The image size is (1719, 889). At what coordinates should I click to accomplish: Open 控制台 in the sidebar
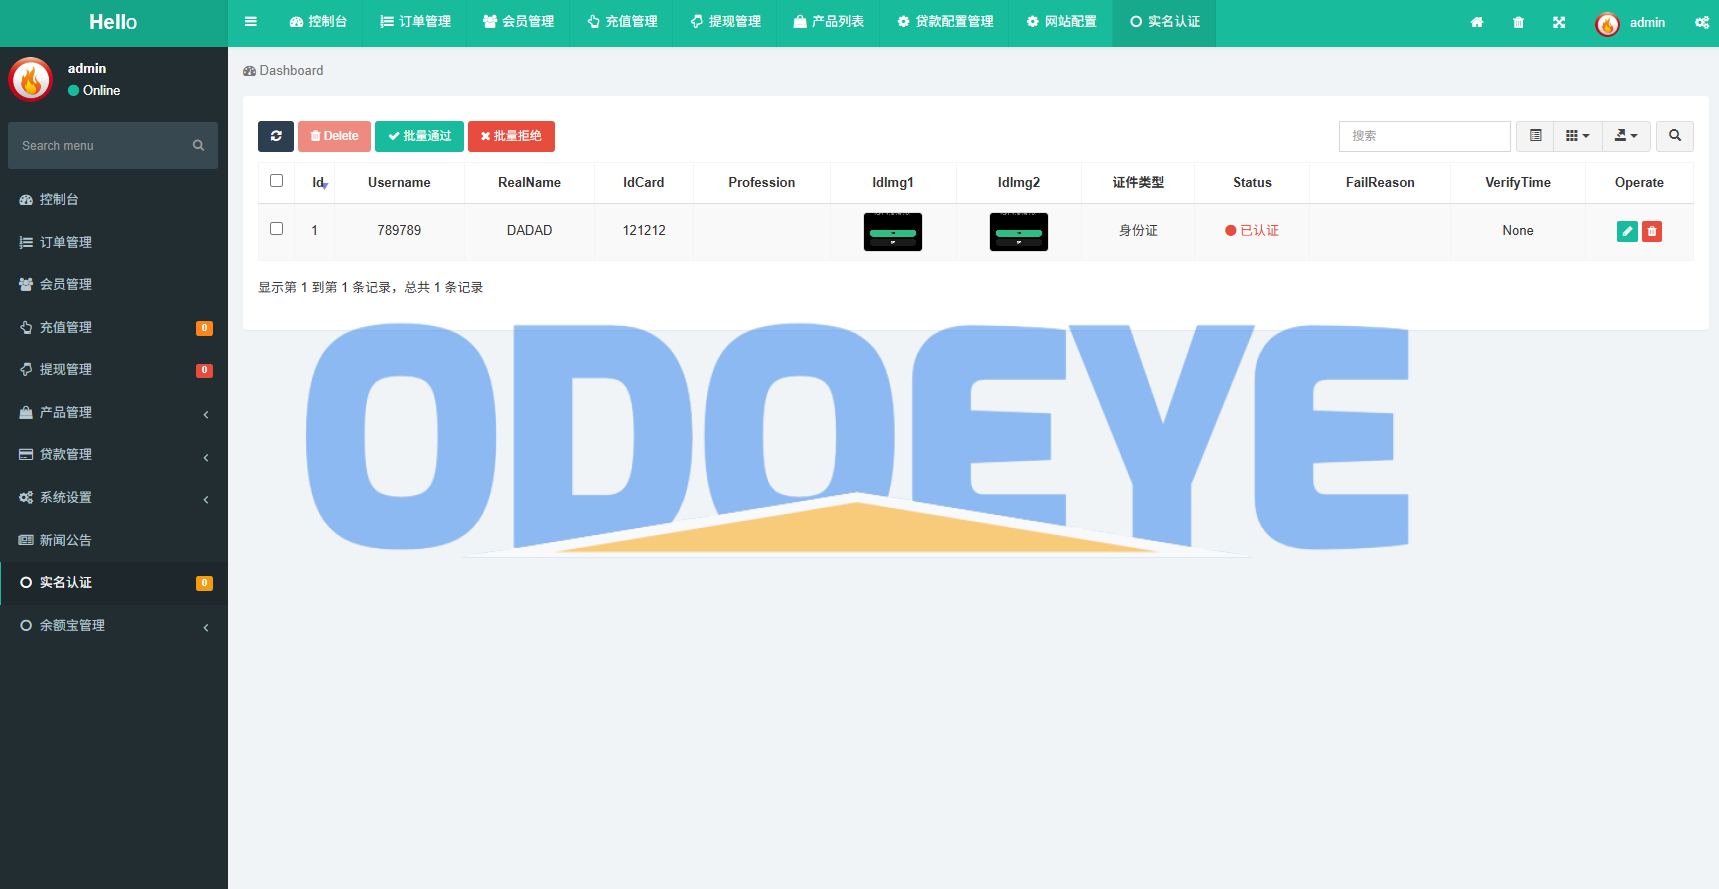(x=114, y=200)
